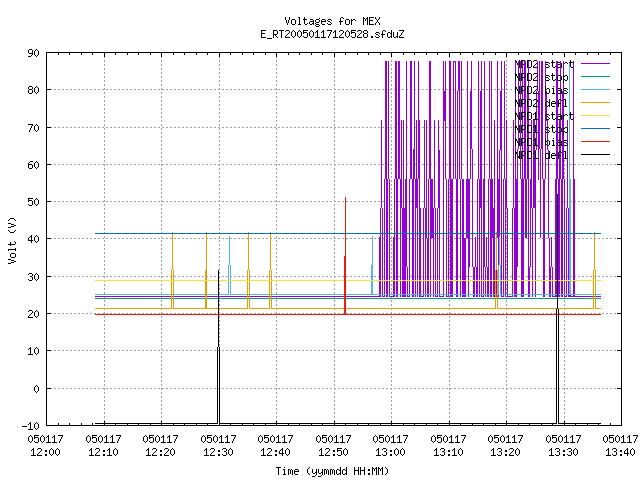640x480 pixels.
Task: Click the red line sample beside NPD1 bias
Action: click(x=595, y=141)
